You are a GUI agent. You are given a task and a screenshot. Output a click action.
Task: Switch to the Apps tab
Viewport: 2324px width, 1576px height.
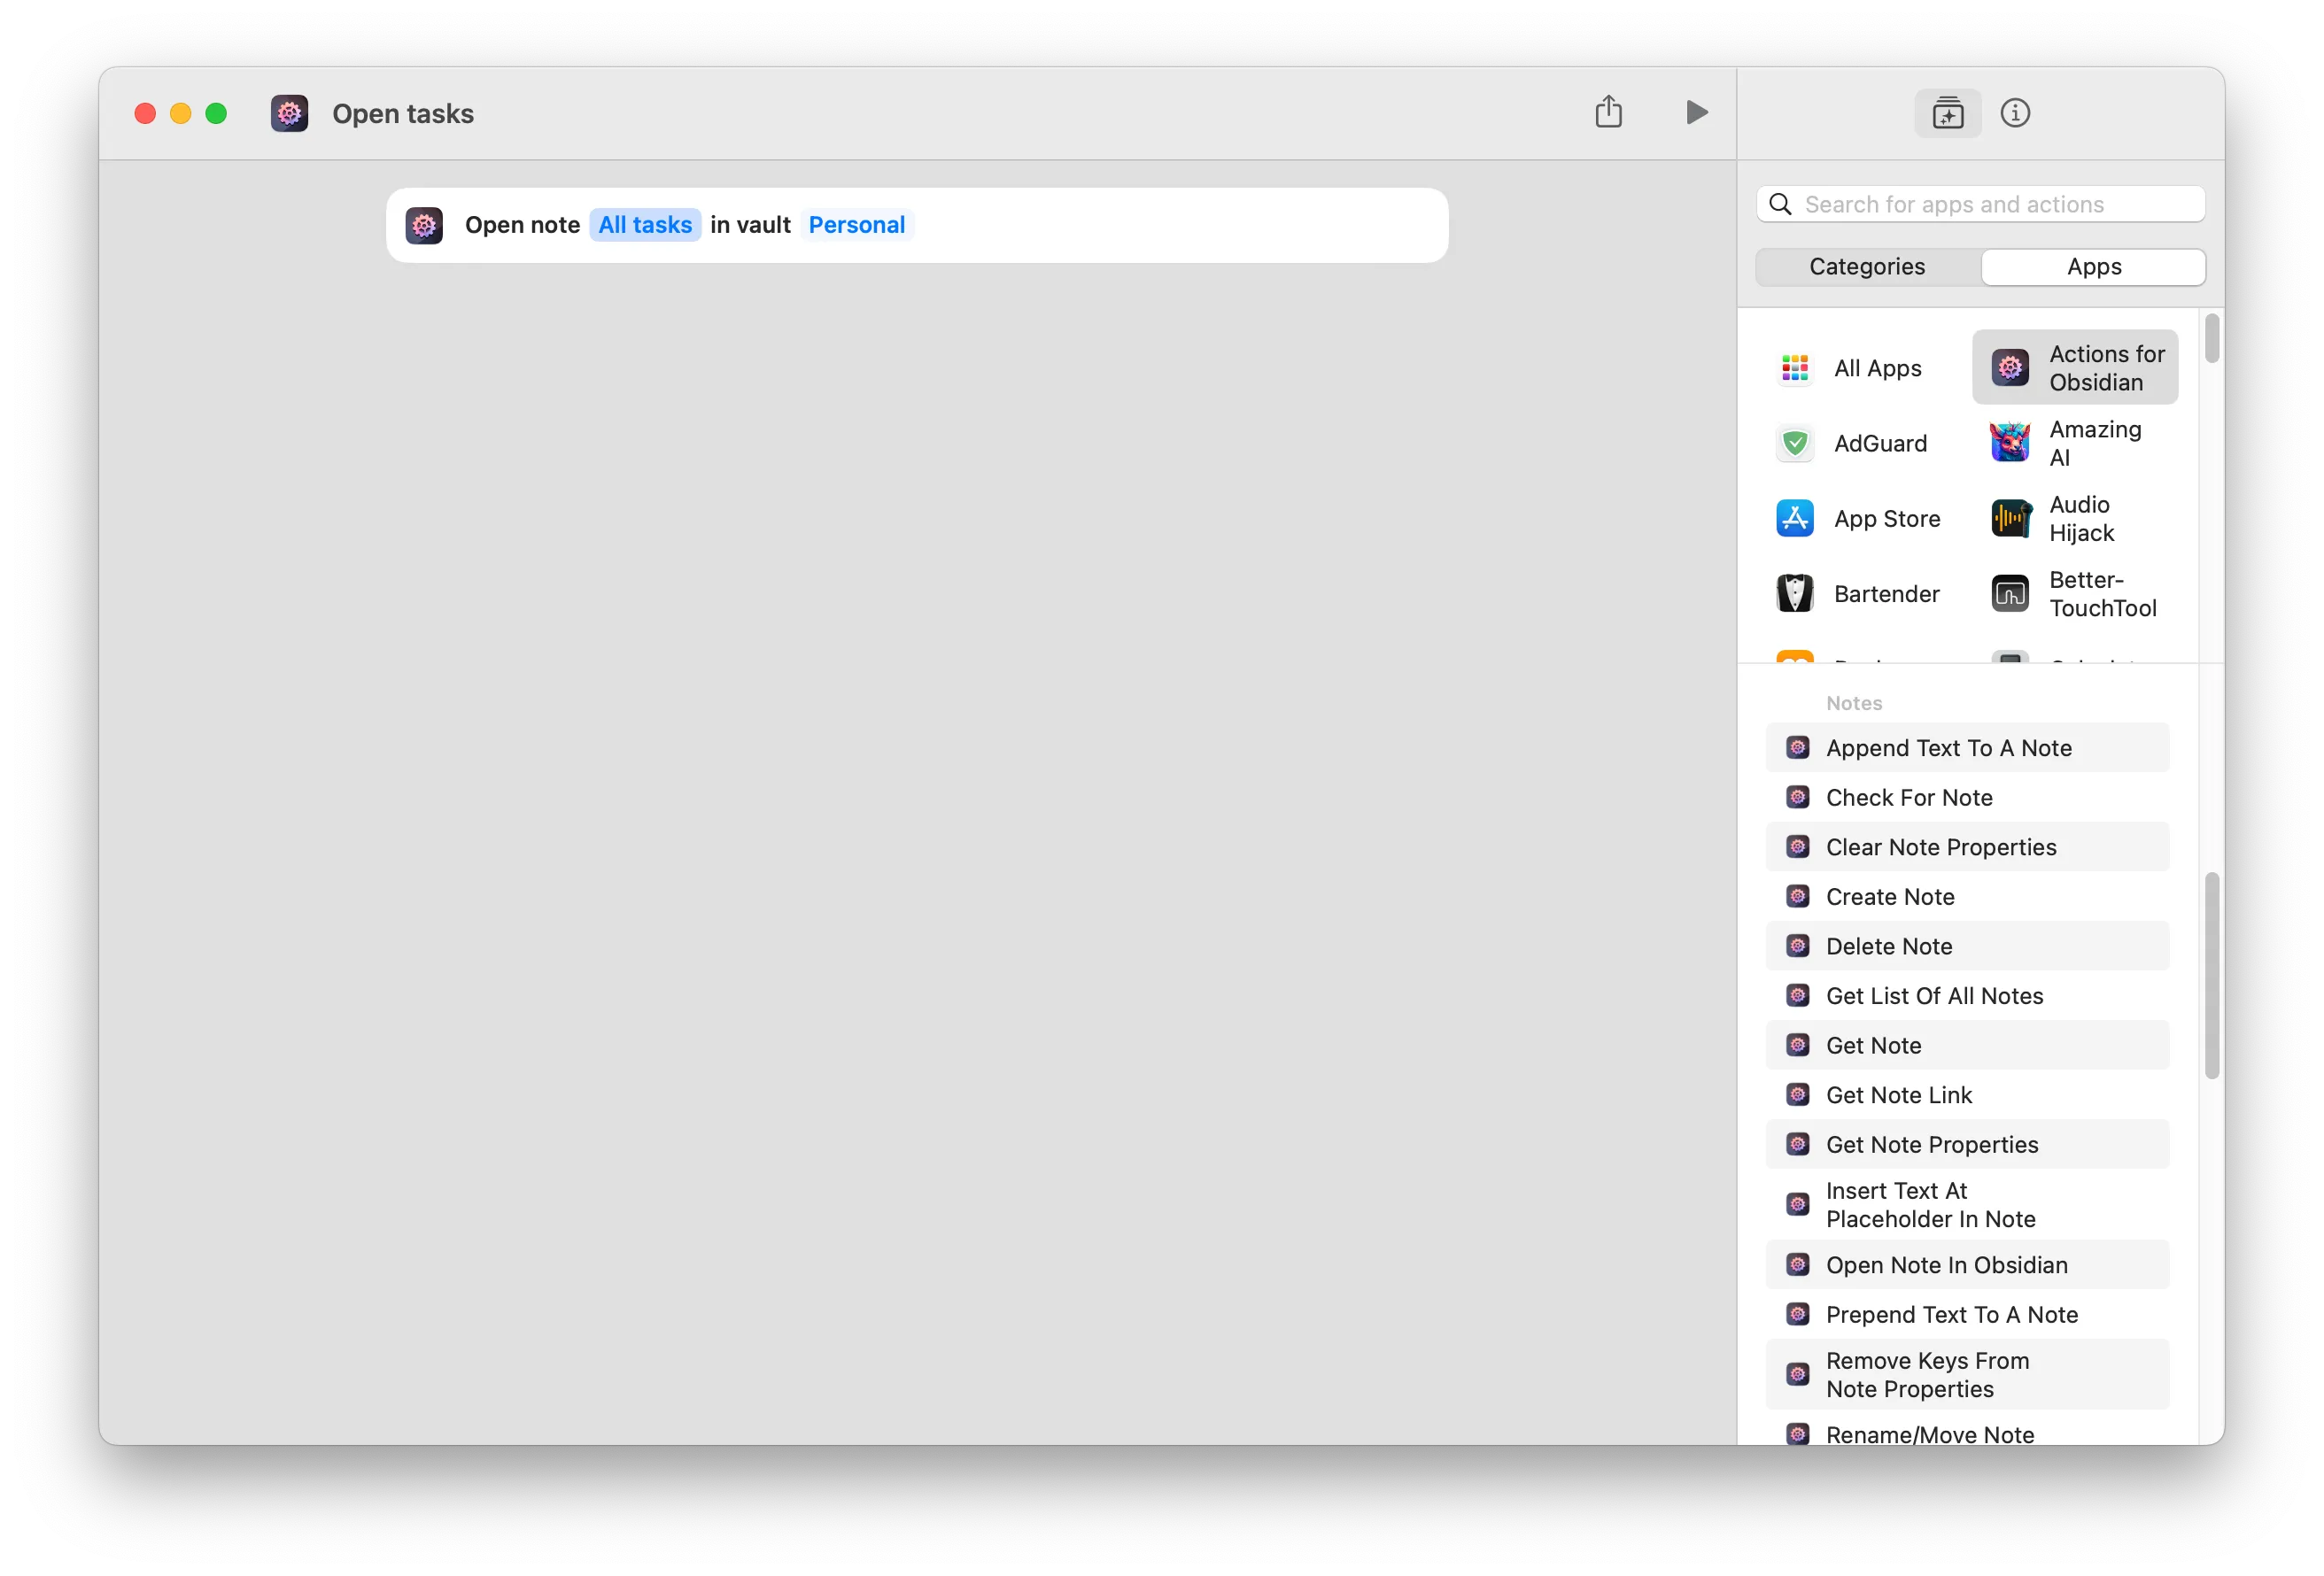tap(2094, 266)
